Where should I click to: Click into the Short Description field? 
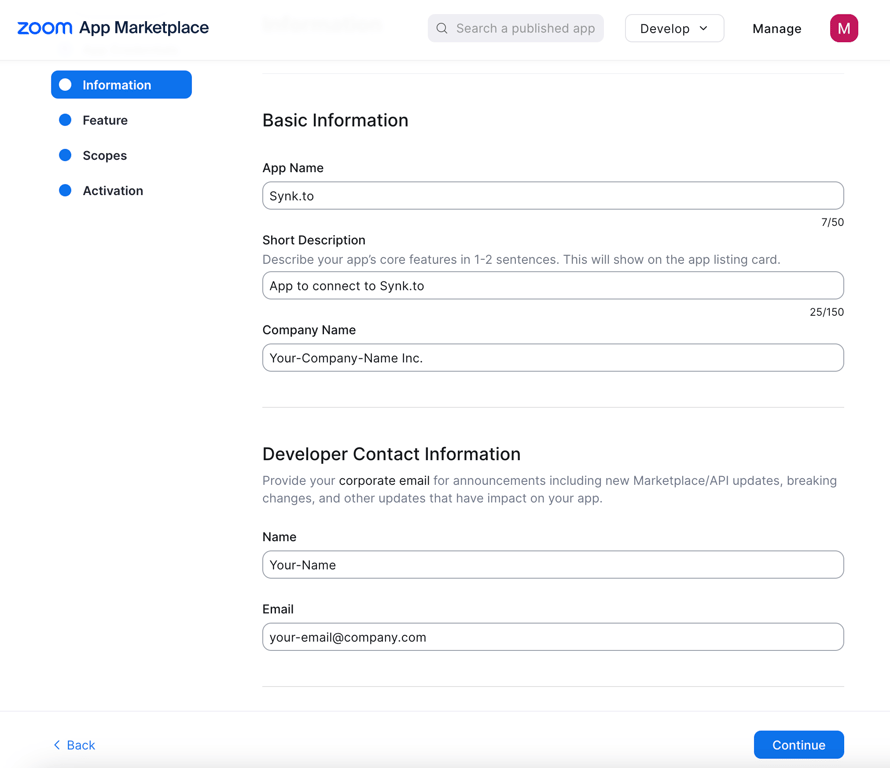click(552, 286)
